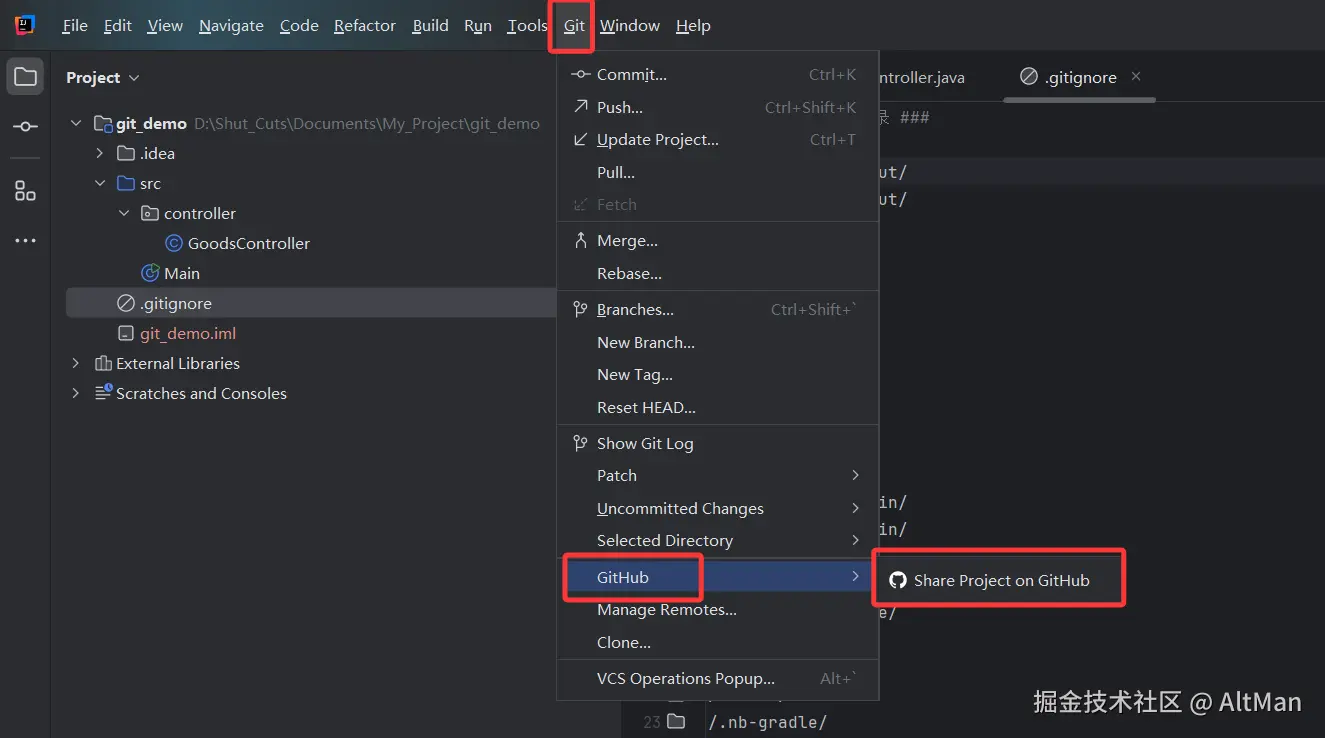This screenshot has height=738, width=1325.
Task: Click the IntelliJ IDEA logo icon
Action: 25,25
